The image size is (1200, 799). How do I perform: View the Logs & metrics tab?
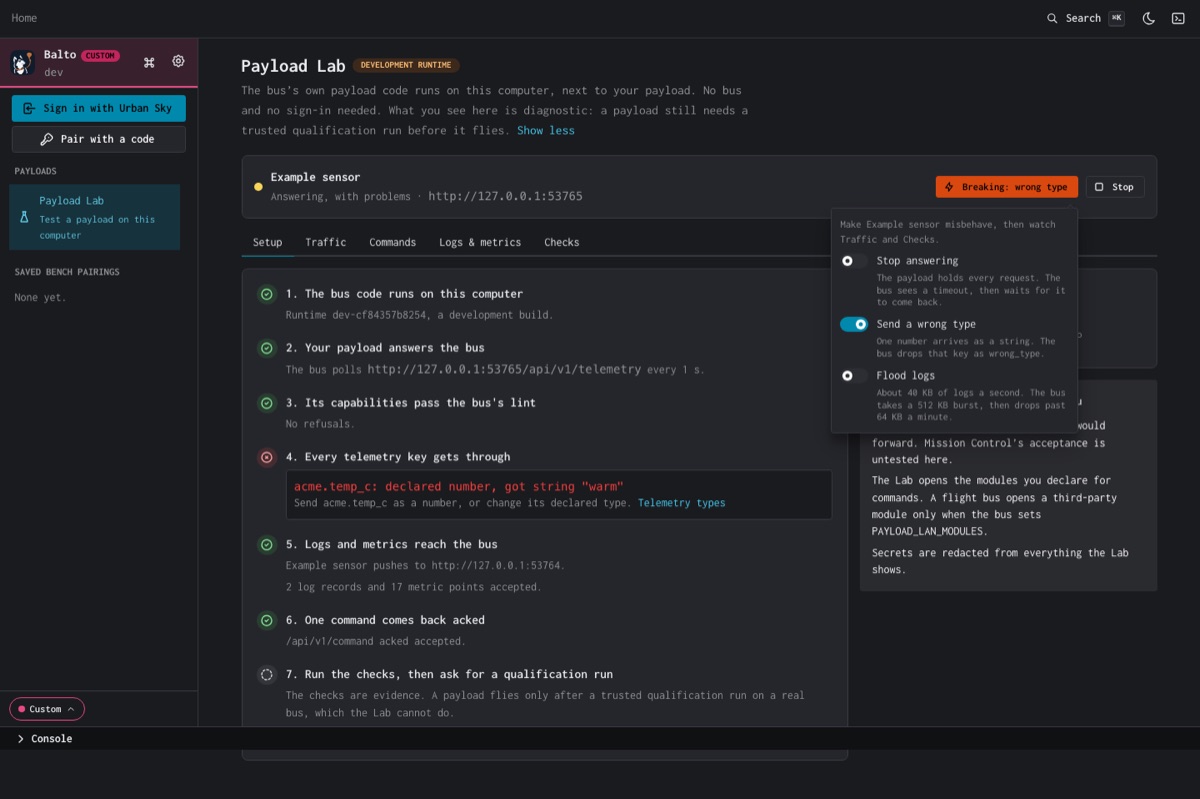click(x=480, y=242)
